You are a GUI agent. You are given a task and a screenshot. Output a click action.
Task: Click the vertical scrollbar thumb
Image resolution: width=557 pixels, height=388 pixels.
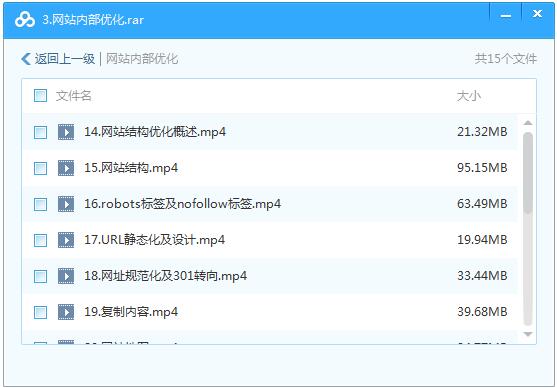click(528, 173)
